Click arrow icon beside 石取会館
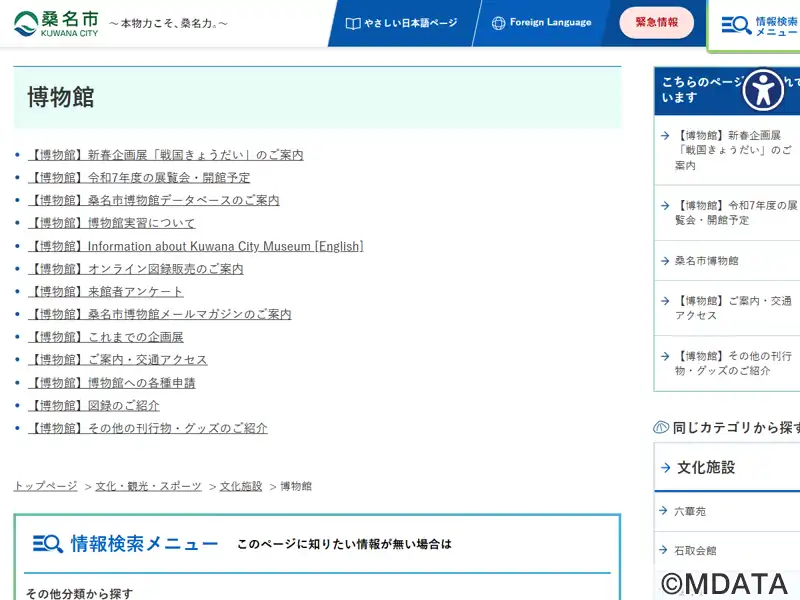 tap(663, 550)
